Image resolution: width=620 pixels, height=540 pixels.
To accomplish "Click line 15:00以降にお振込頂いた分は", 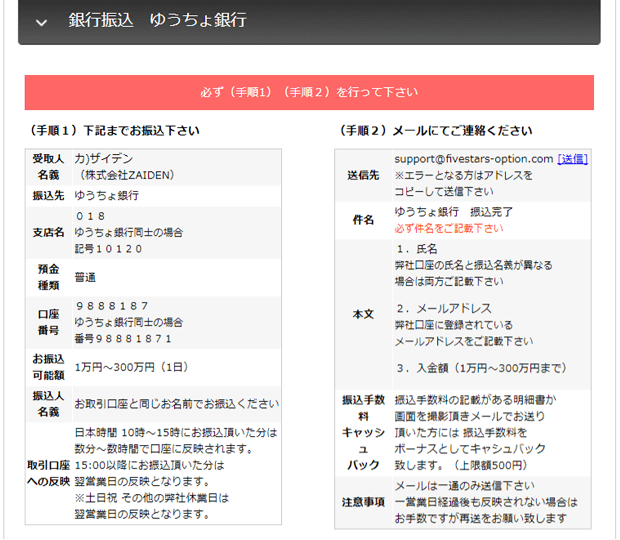I will pyautogui.click(x=149, y=465).
